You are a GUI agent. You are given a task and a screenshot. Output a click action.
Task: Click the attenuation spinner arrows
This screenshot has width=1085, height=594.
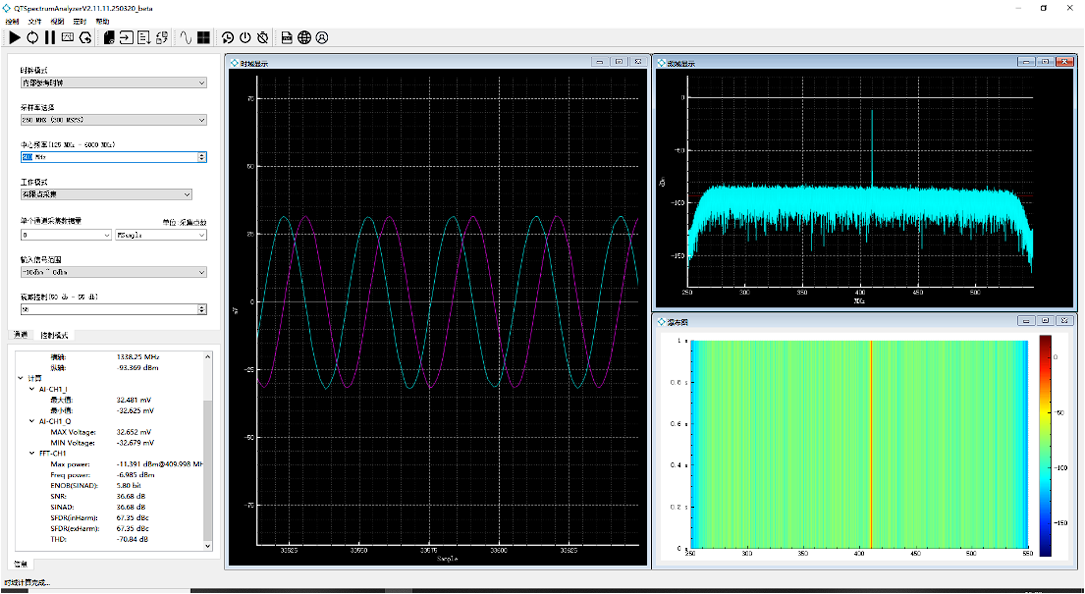pyautogui.click(x=202, y=309)
